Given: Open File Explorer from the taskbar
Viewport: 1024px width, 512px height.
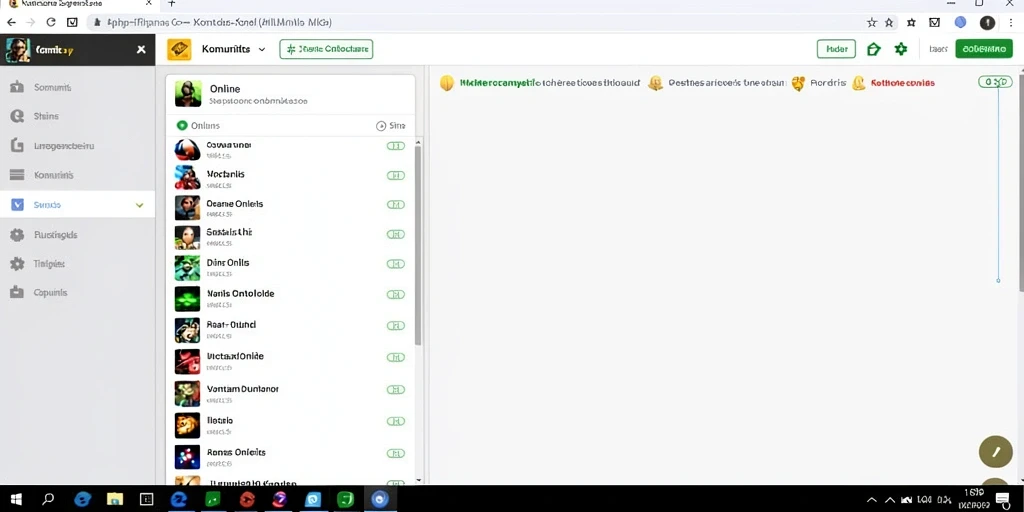Looking at the screenshot, I should [x=115, y=500].
